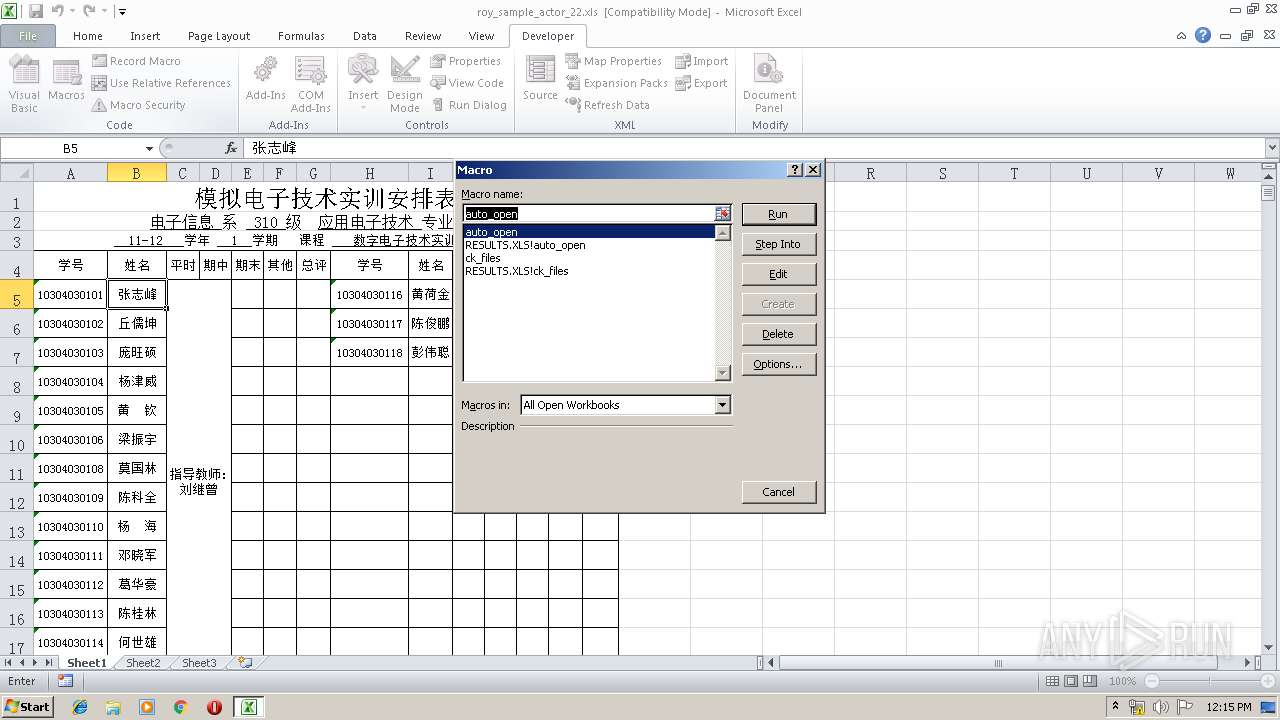Screen dimensions: 1280x720
Task: Click Refresh Data in XML group
Action: pyautogui.click(x=607, y=105)
